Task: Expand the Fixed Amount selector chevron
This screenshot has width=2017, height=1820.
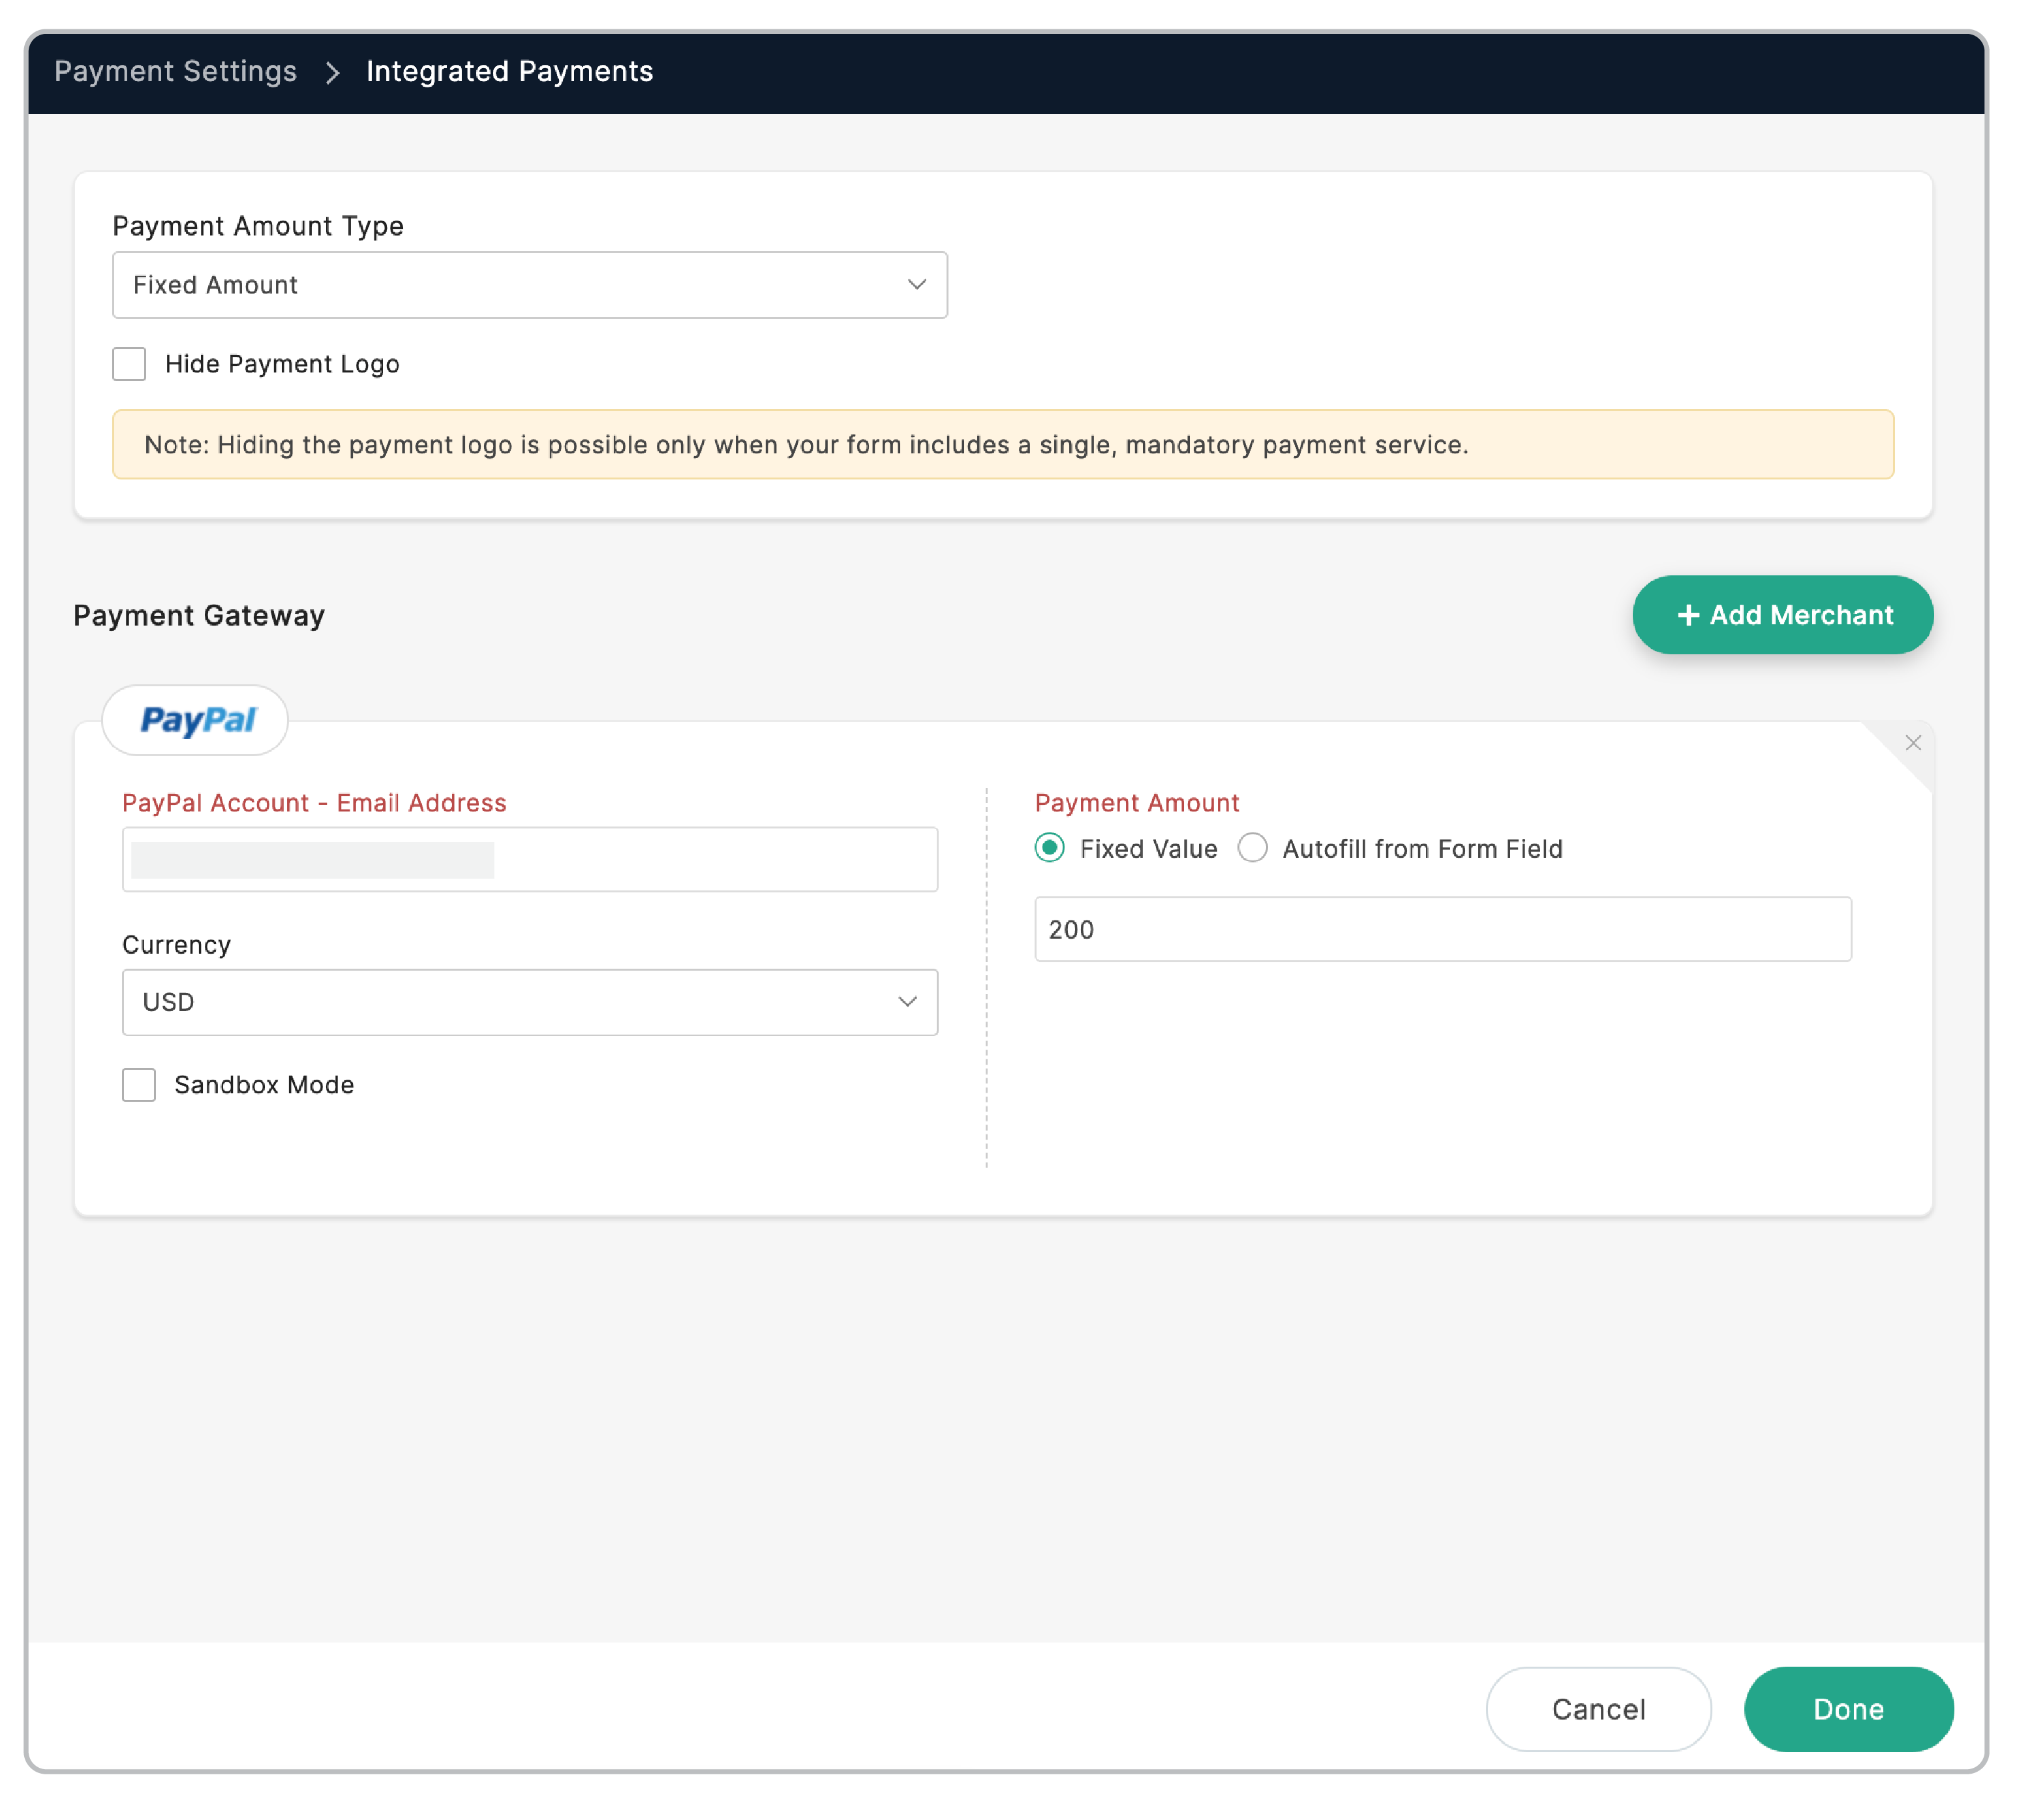Action: tap(916, 285)
